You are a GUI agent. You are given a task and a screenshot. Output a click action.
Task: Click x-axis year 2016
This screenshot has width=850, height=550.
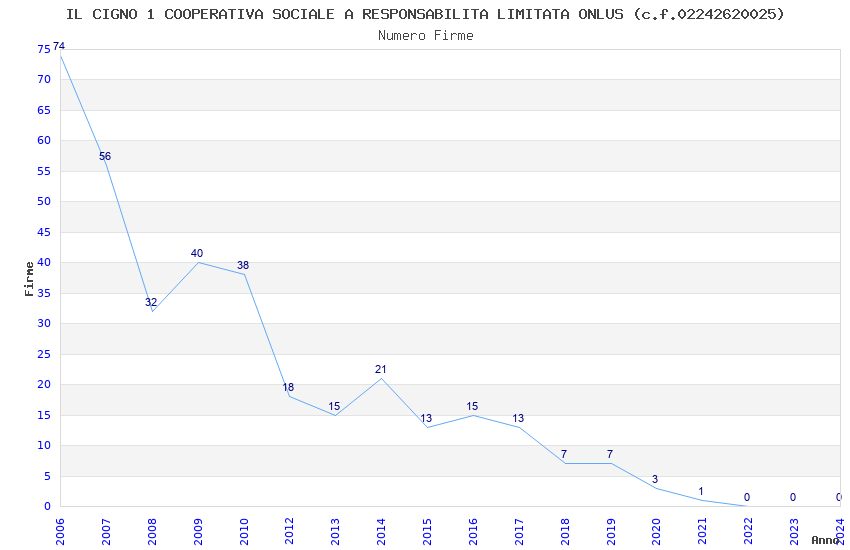473,531
